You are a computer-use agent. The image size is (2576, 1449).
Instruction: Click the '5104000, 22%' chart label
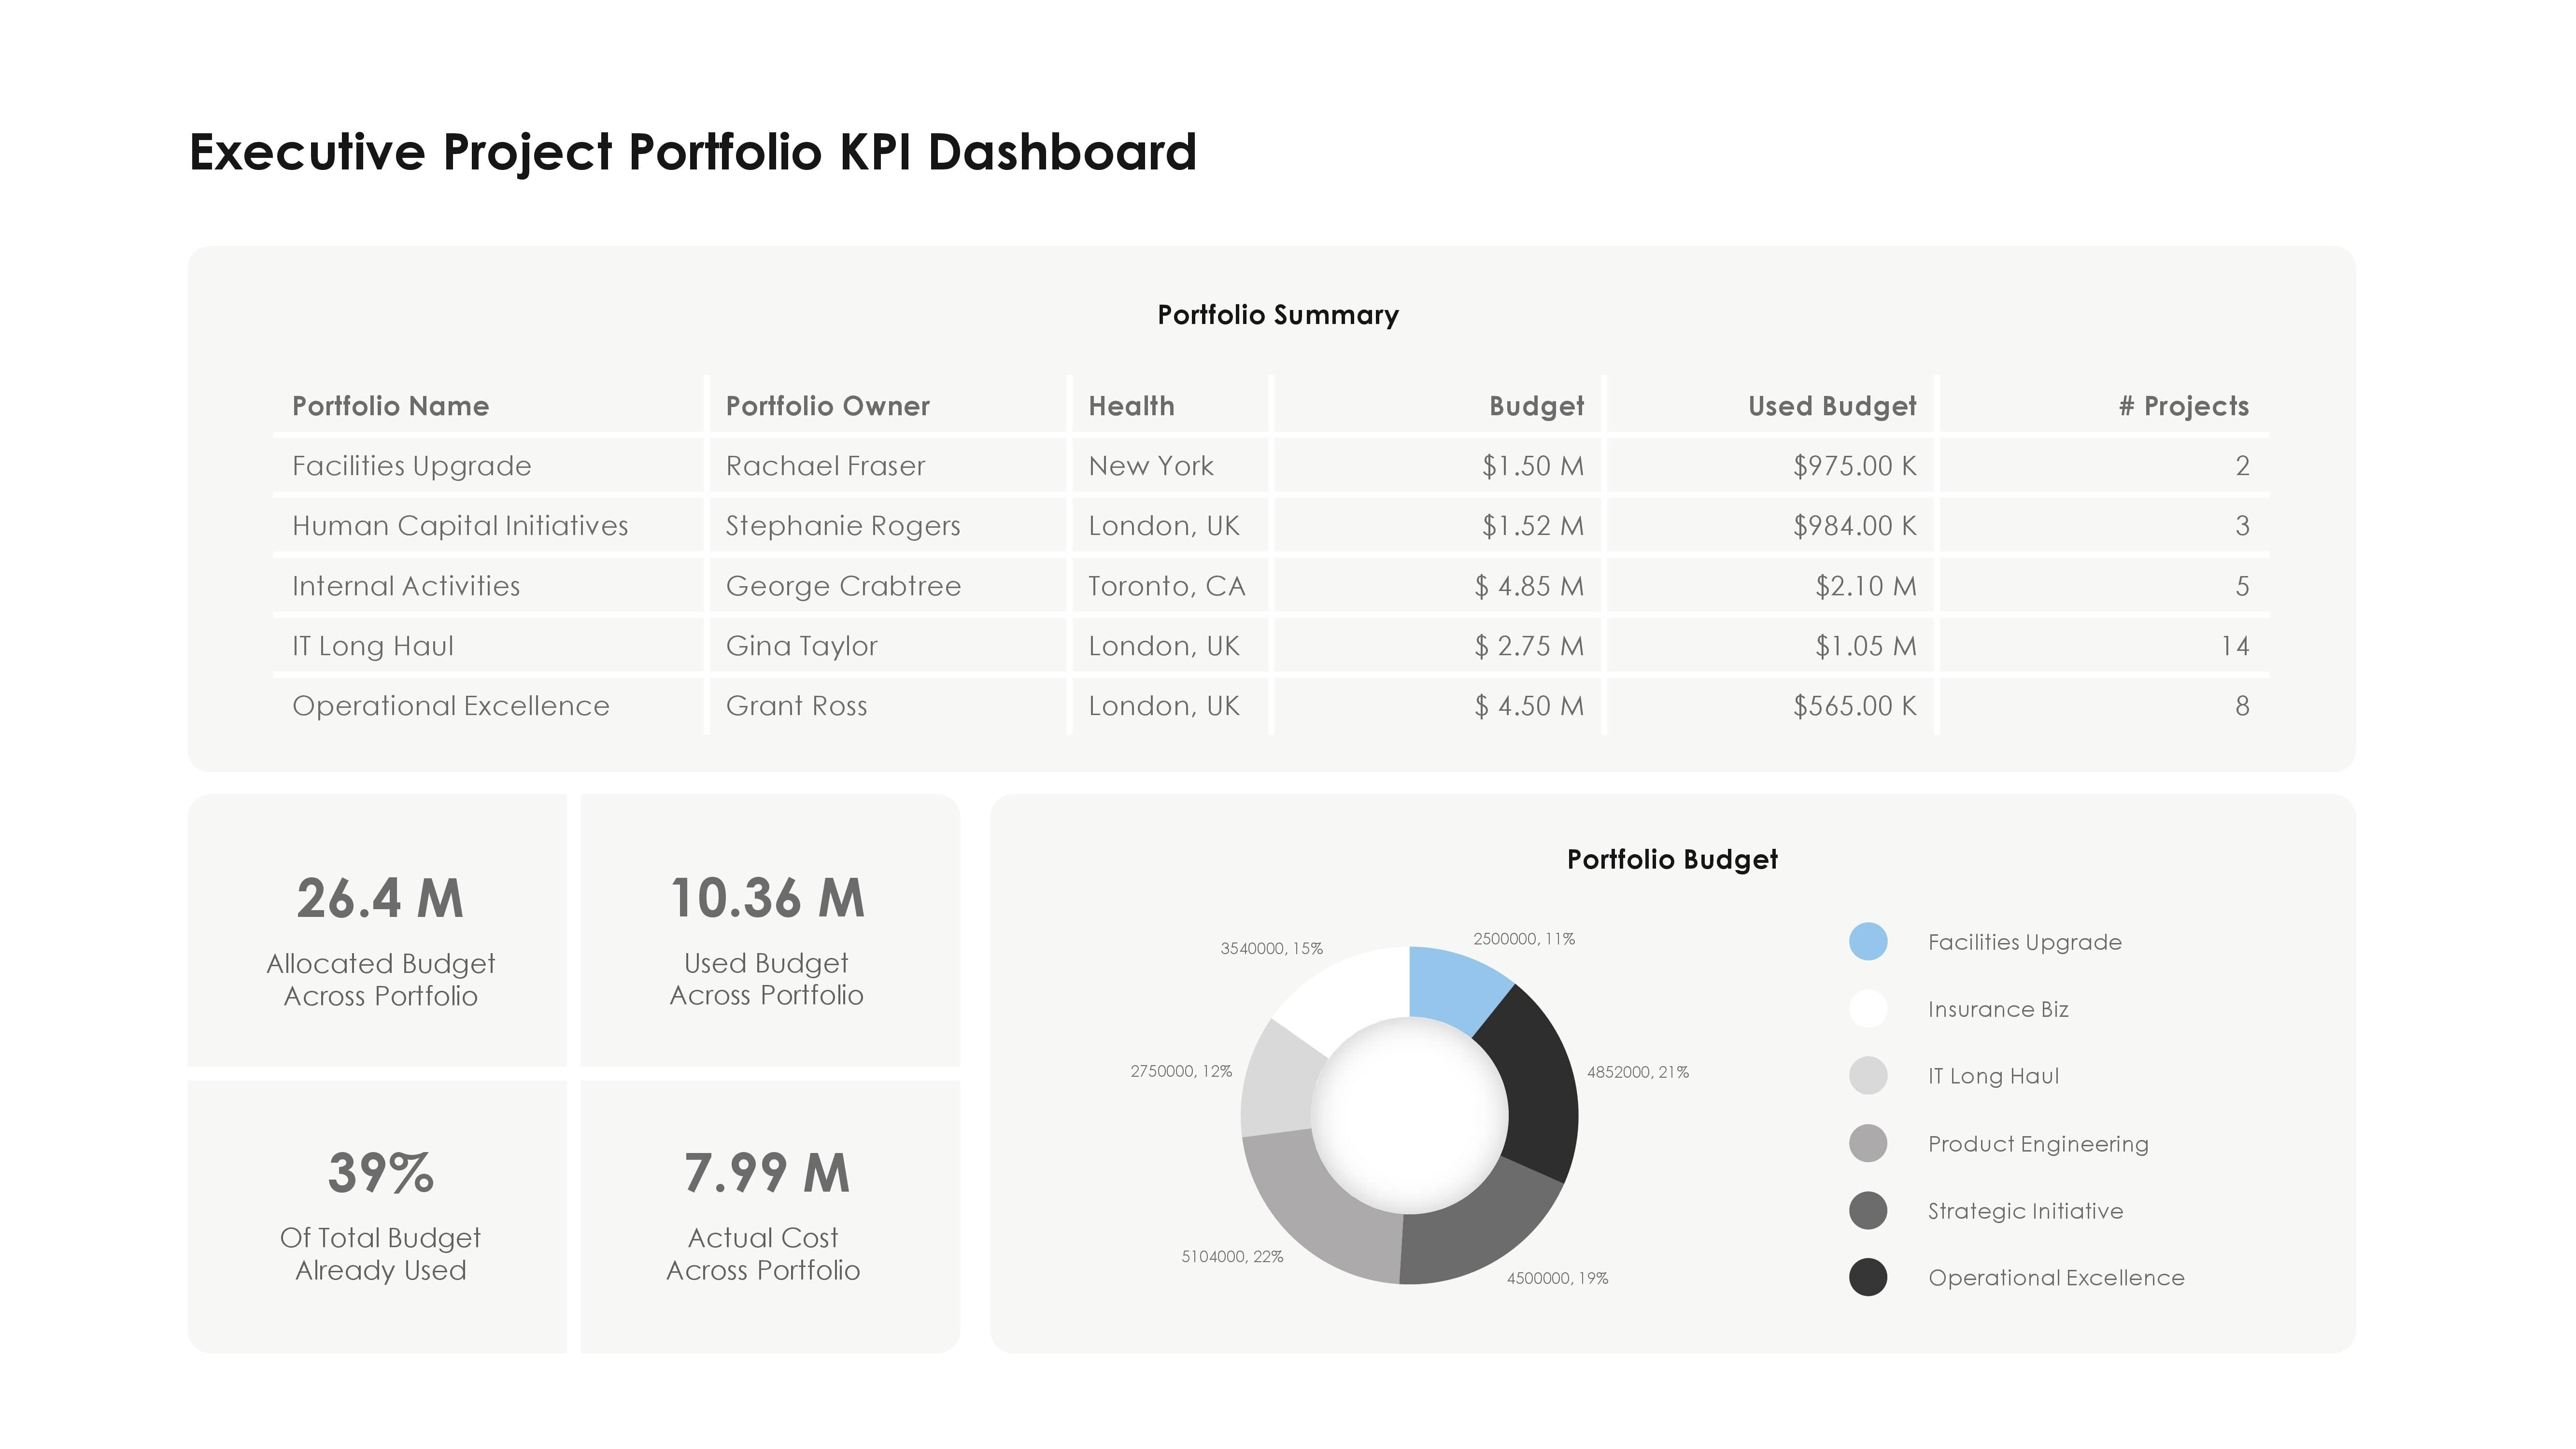[1232, 1257]
